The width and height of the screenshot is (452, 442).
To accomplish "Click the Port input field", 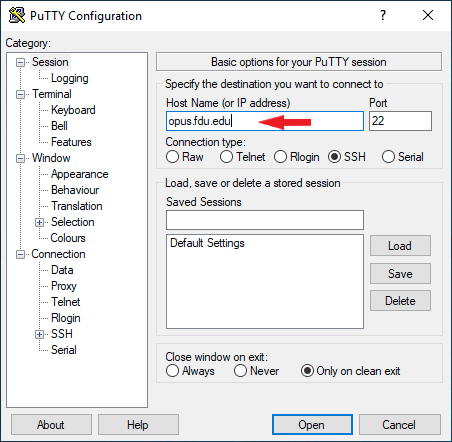I will (400, 121).
